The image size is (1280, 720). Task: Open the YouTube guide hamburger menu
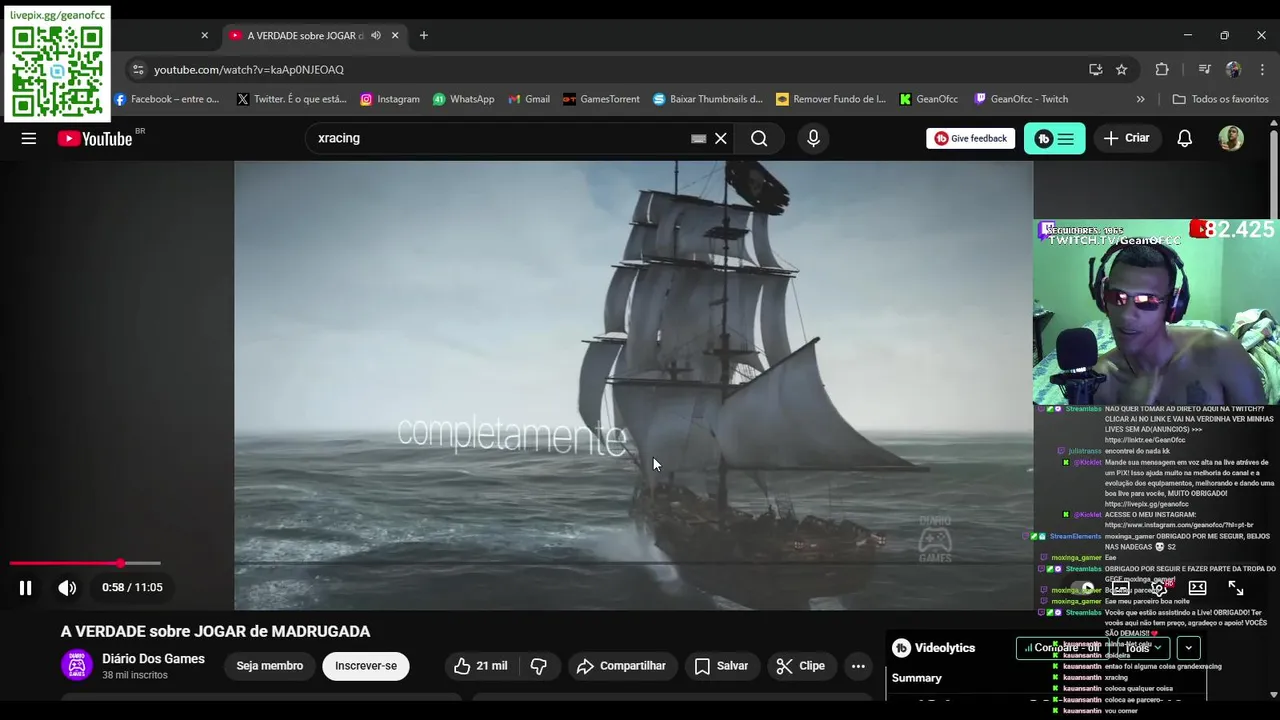29,139
